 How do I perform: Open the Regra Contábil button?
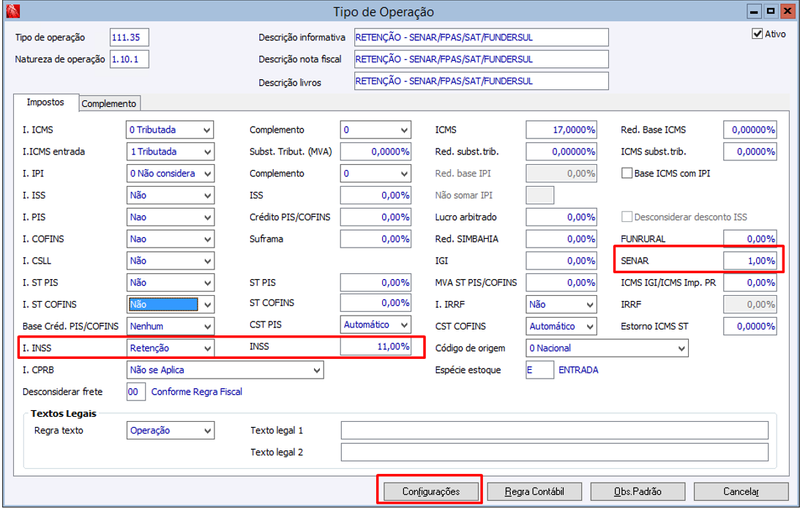click(x=534, y=492)
